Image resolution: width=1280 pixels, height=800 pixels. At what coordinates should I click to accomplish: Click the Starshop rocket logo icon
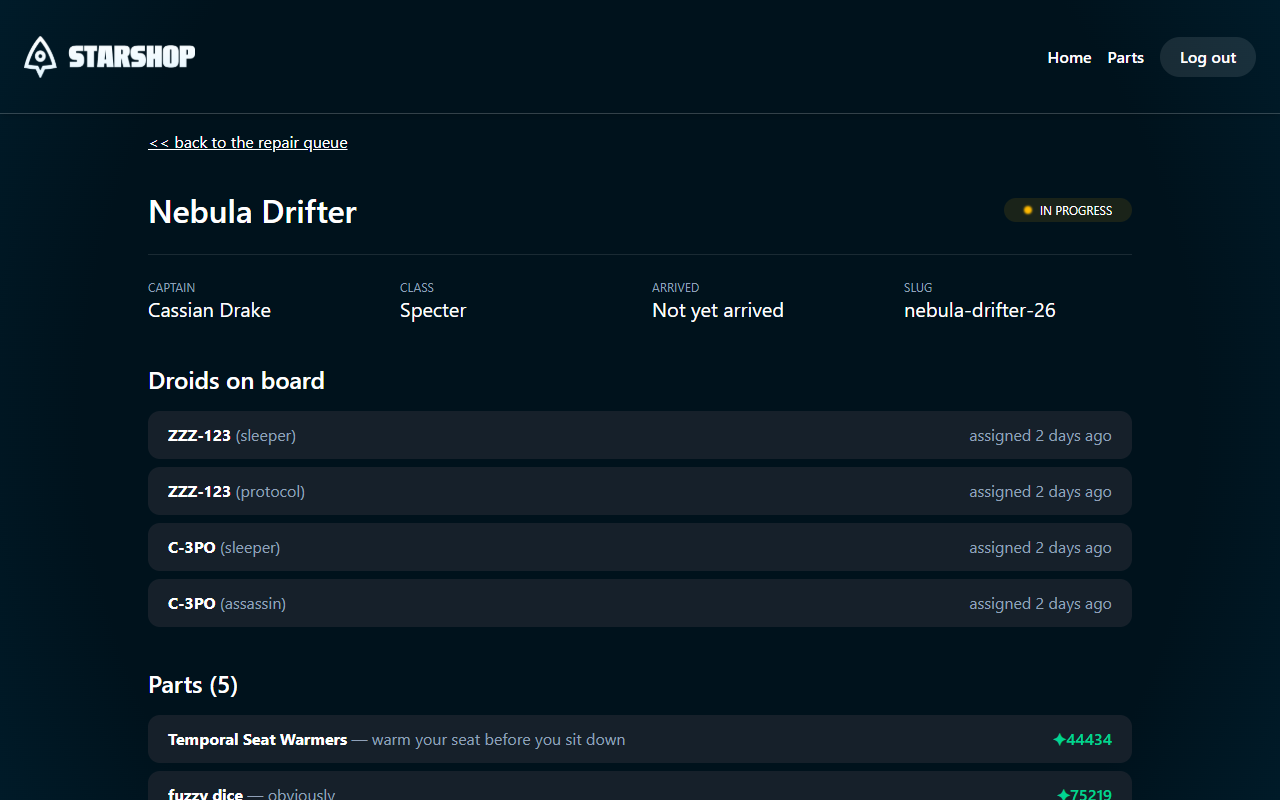(x=40, y=57)
